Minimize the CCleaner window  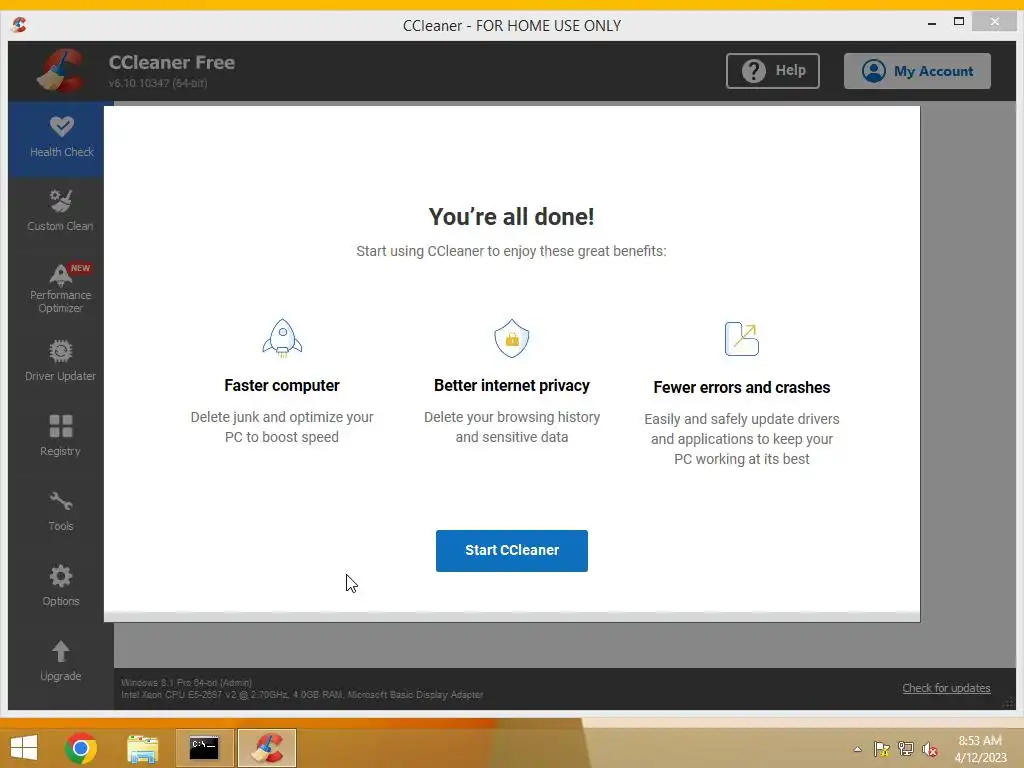(x=932, y=23)
